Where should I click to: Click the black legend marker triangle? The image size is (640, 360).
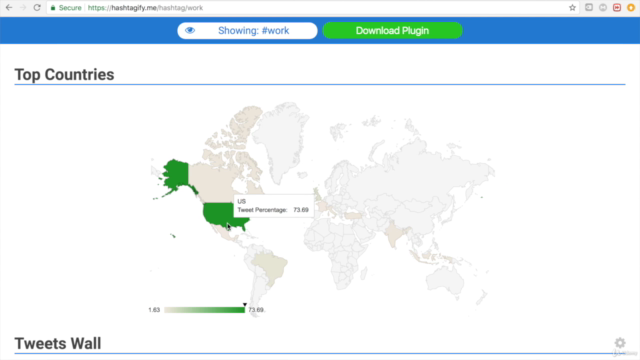244,304
